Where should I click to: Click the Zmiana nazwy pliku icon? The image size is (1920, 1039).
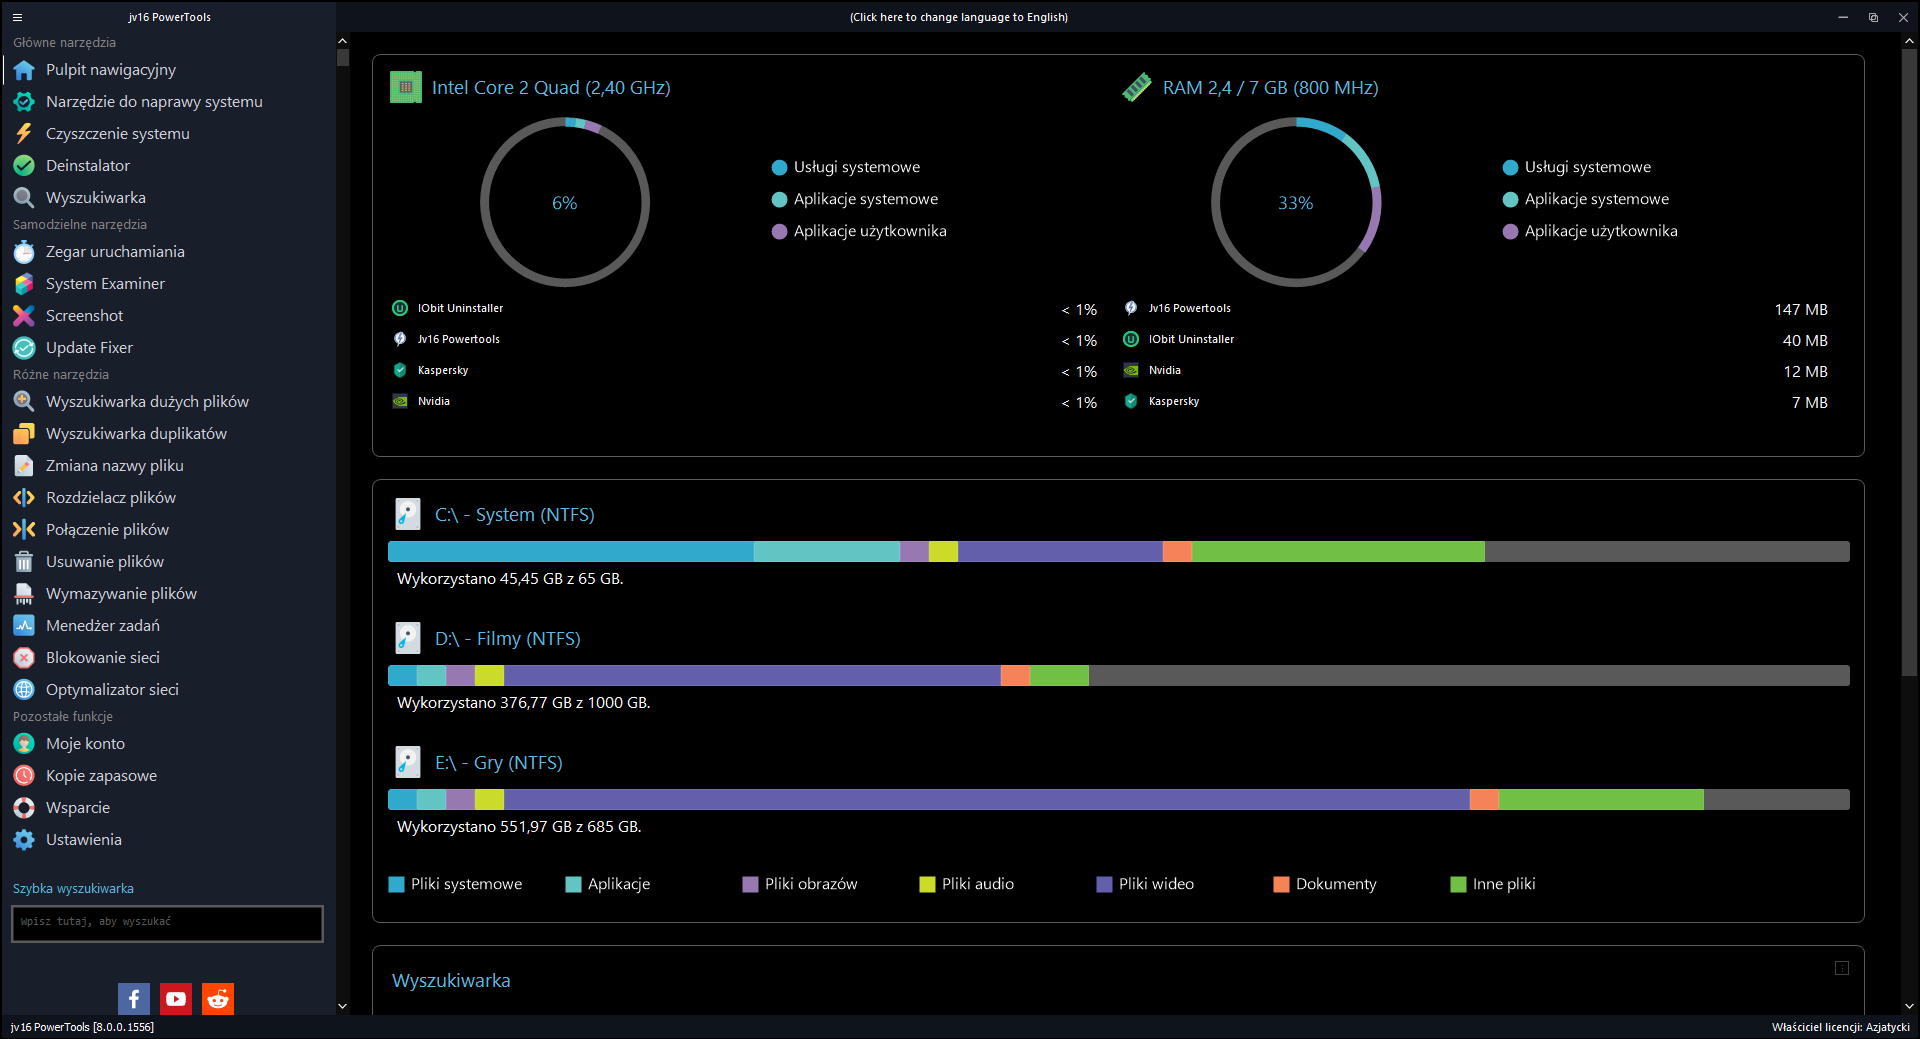pyautogui.click(x=24, y=466)
